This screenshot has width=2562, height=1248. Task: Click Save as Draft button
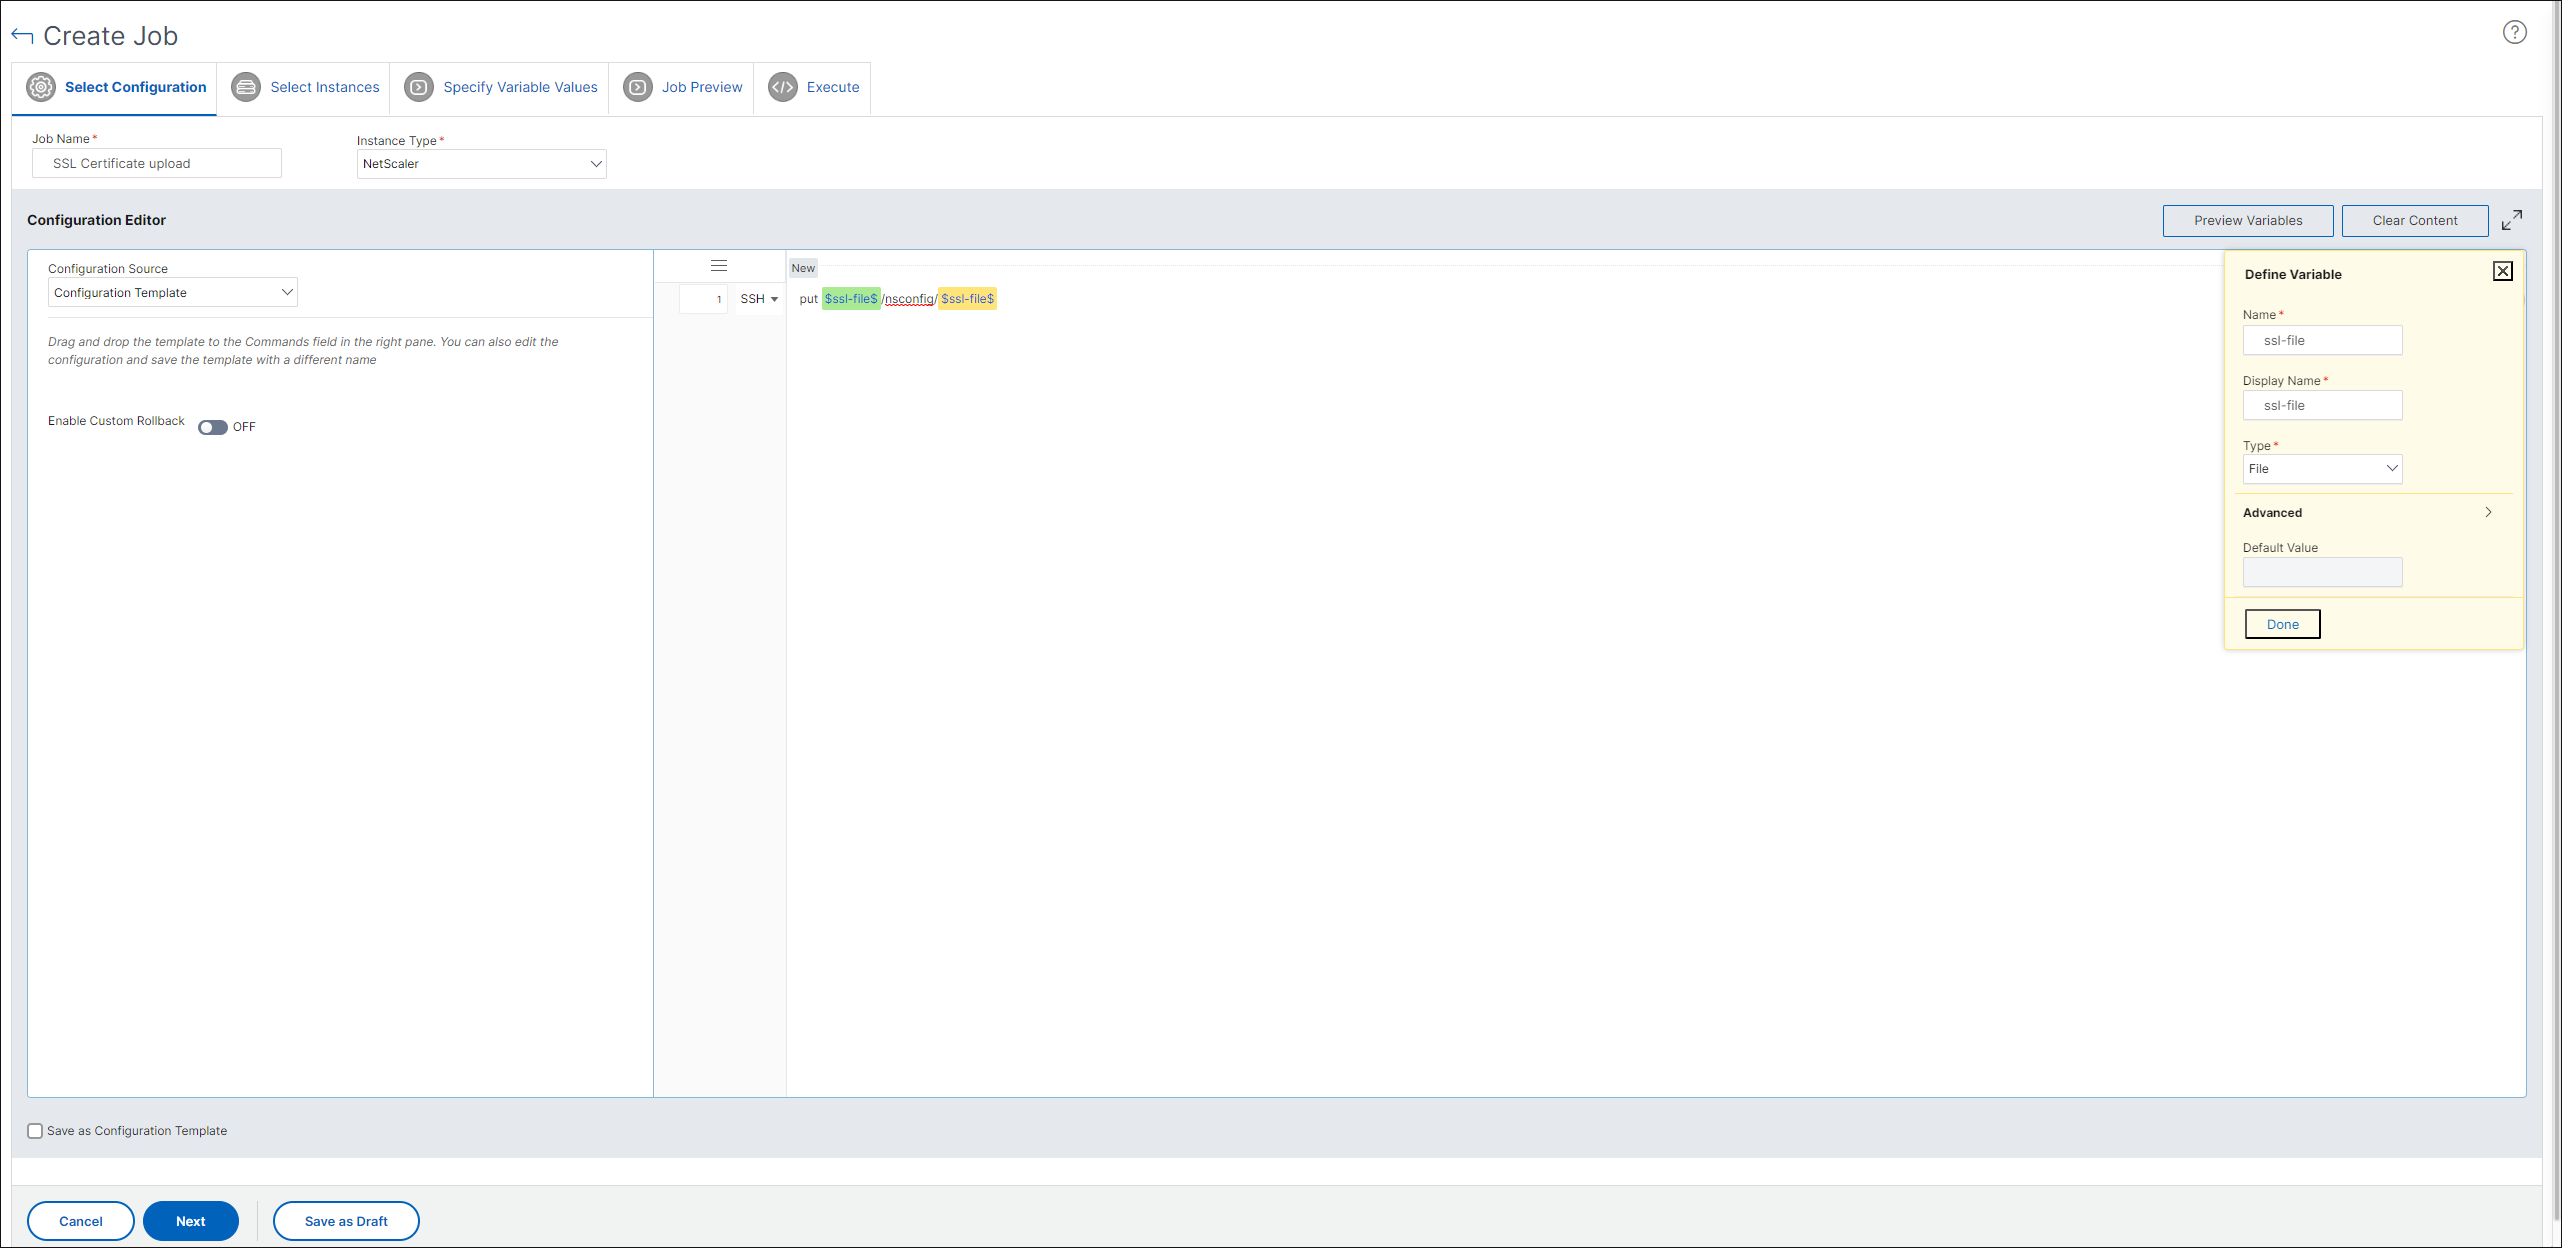[x=346, y=1221]
